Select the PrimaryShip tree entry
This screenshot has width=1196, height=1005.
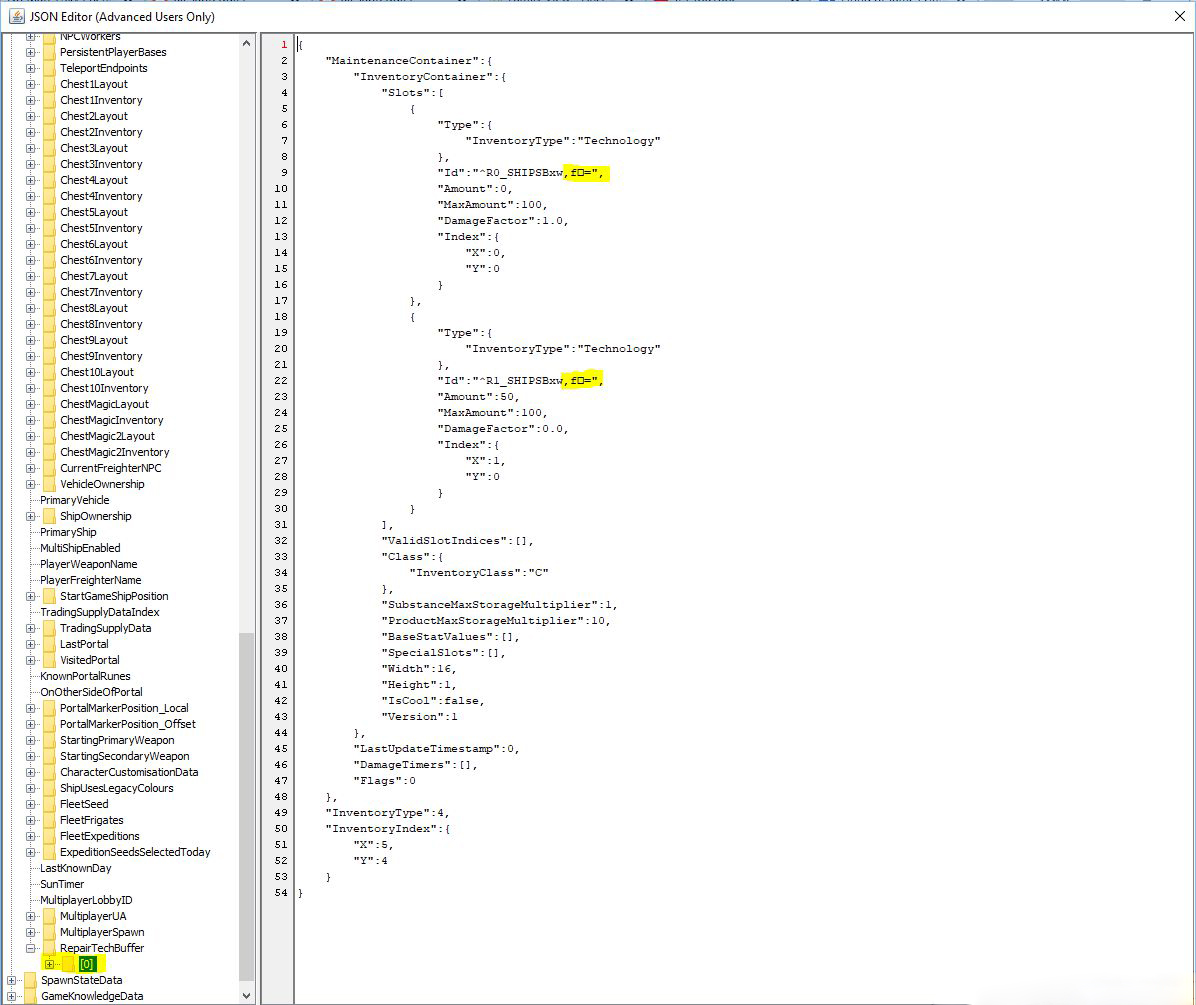click(68, 532)
